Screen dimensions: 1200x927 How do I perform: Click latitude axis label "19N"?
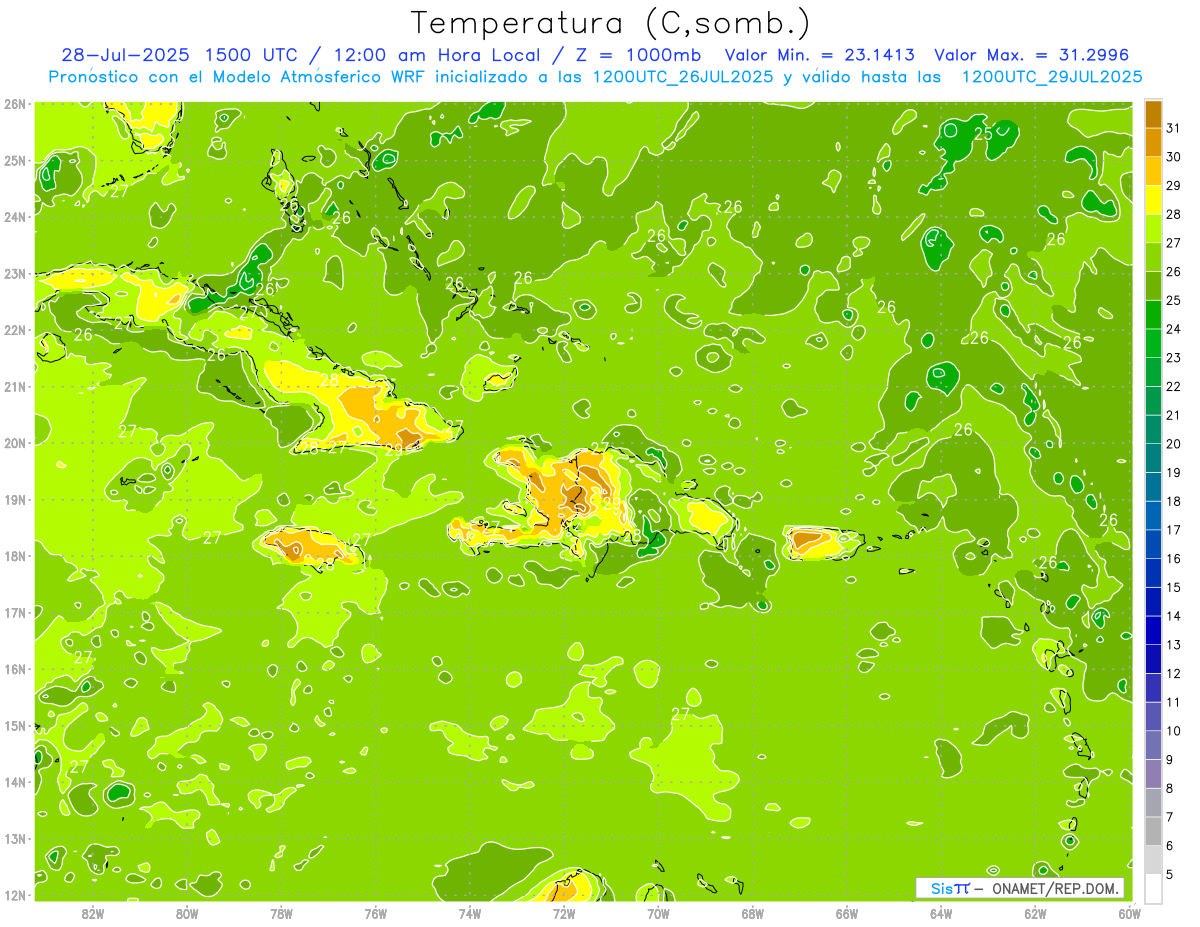click(x=14, y=500)
